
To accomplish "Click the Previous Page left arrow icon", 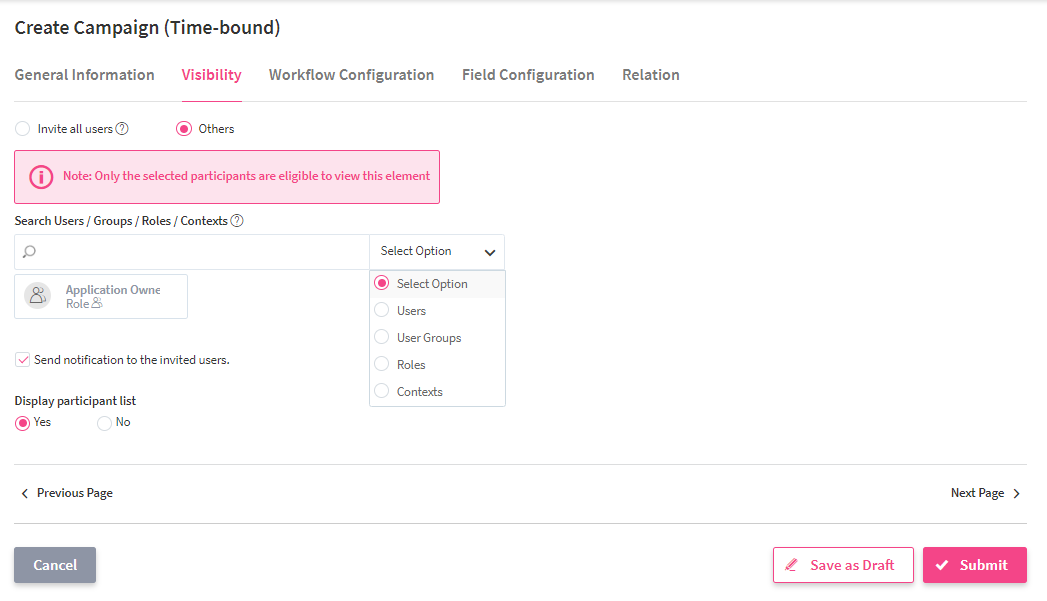I will pos(25,493).
